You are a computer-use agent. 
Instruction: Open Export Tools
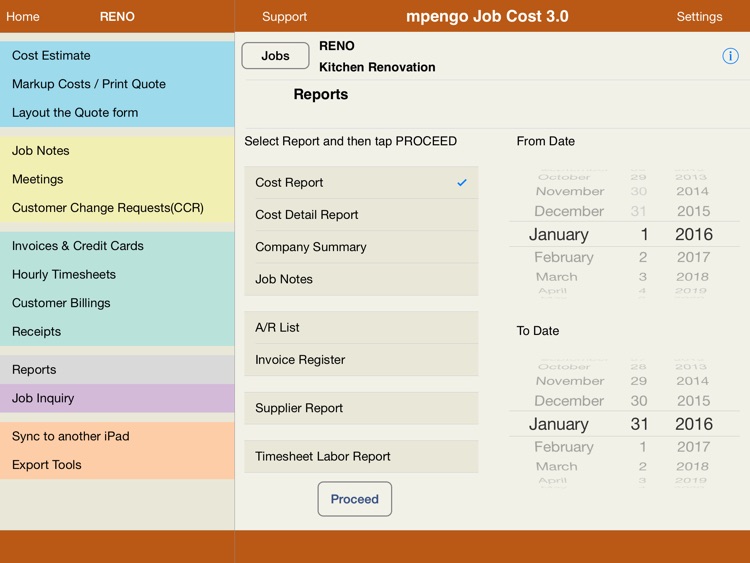[x=117, y=465]
